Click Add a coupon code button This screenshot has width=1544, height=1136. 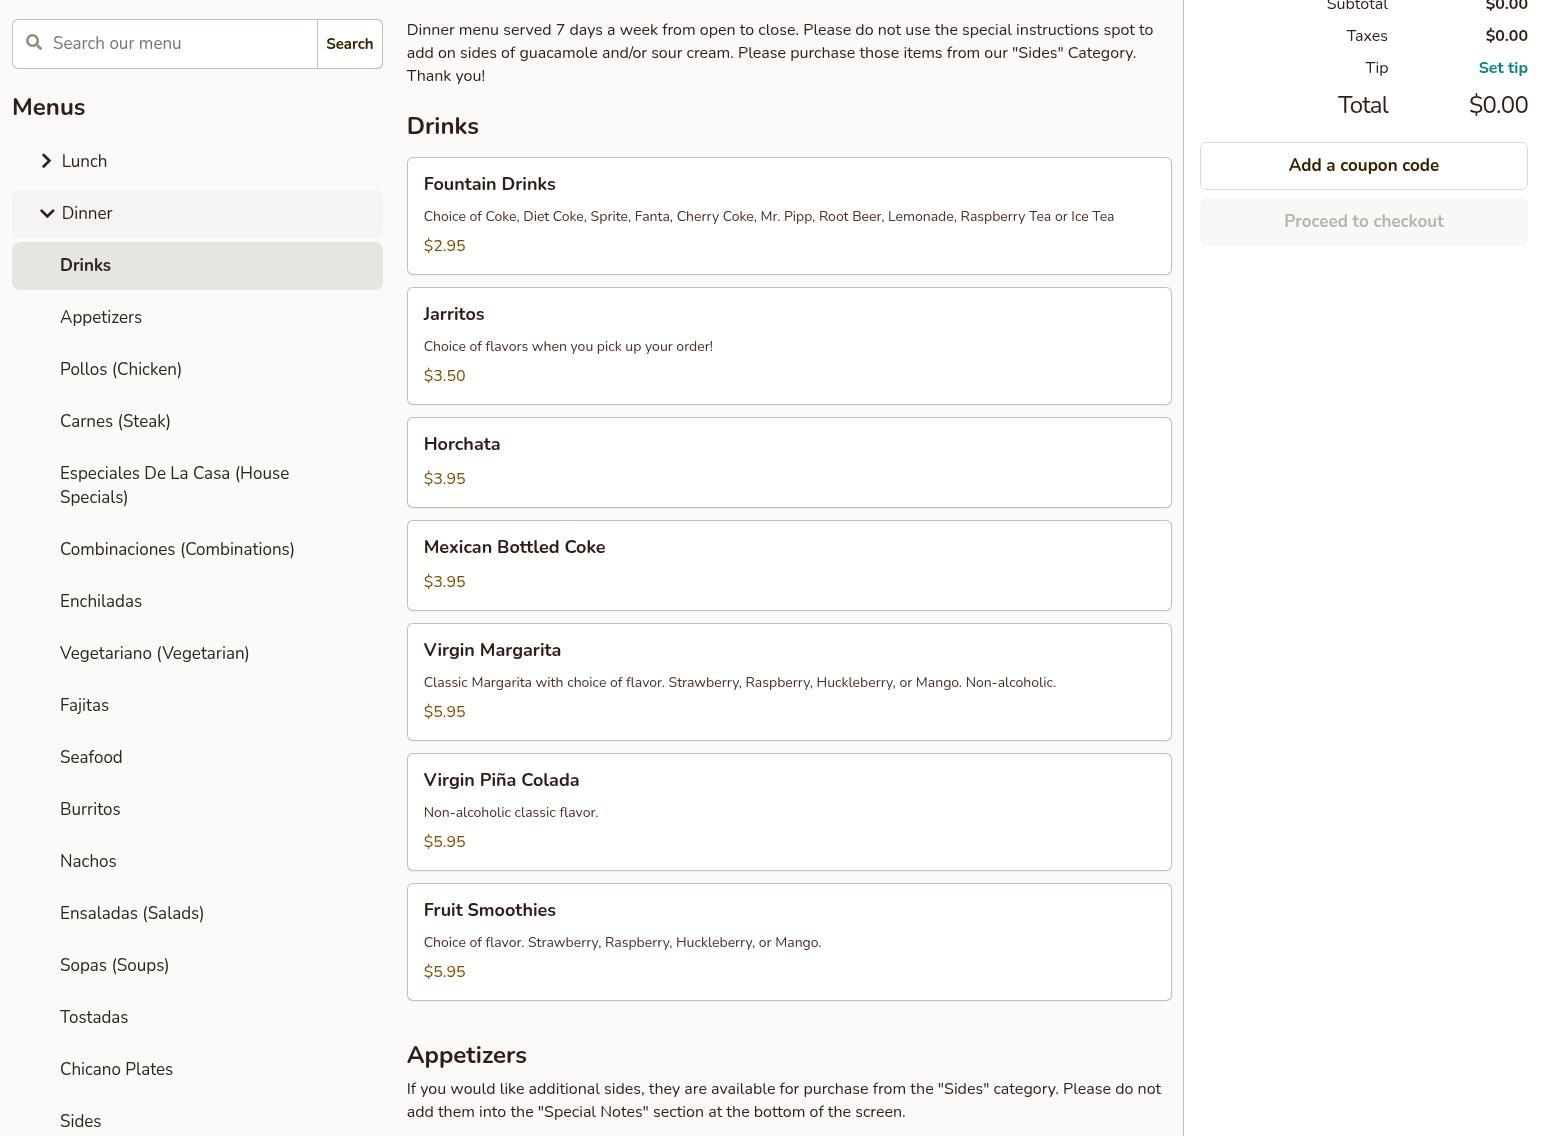click(1363, 166)
